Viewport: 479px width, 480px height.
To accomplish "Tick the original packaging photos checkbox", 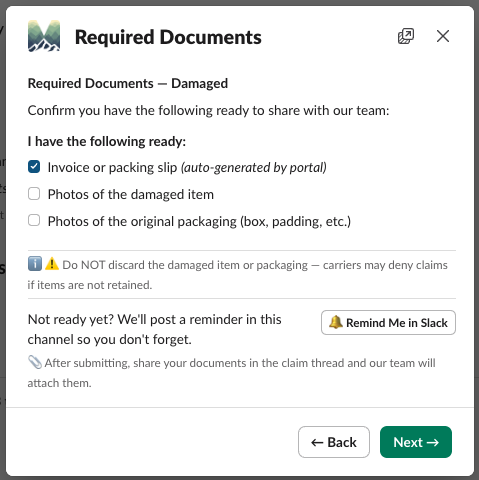I will pyautogui.click(x=34, y=220).
